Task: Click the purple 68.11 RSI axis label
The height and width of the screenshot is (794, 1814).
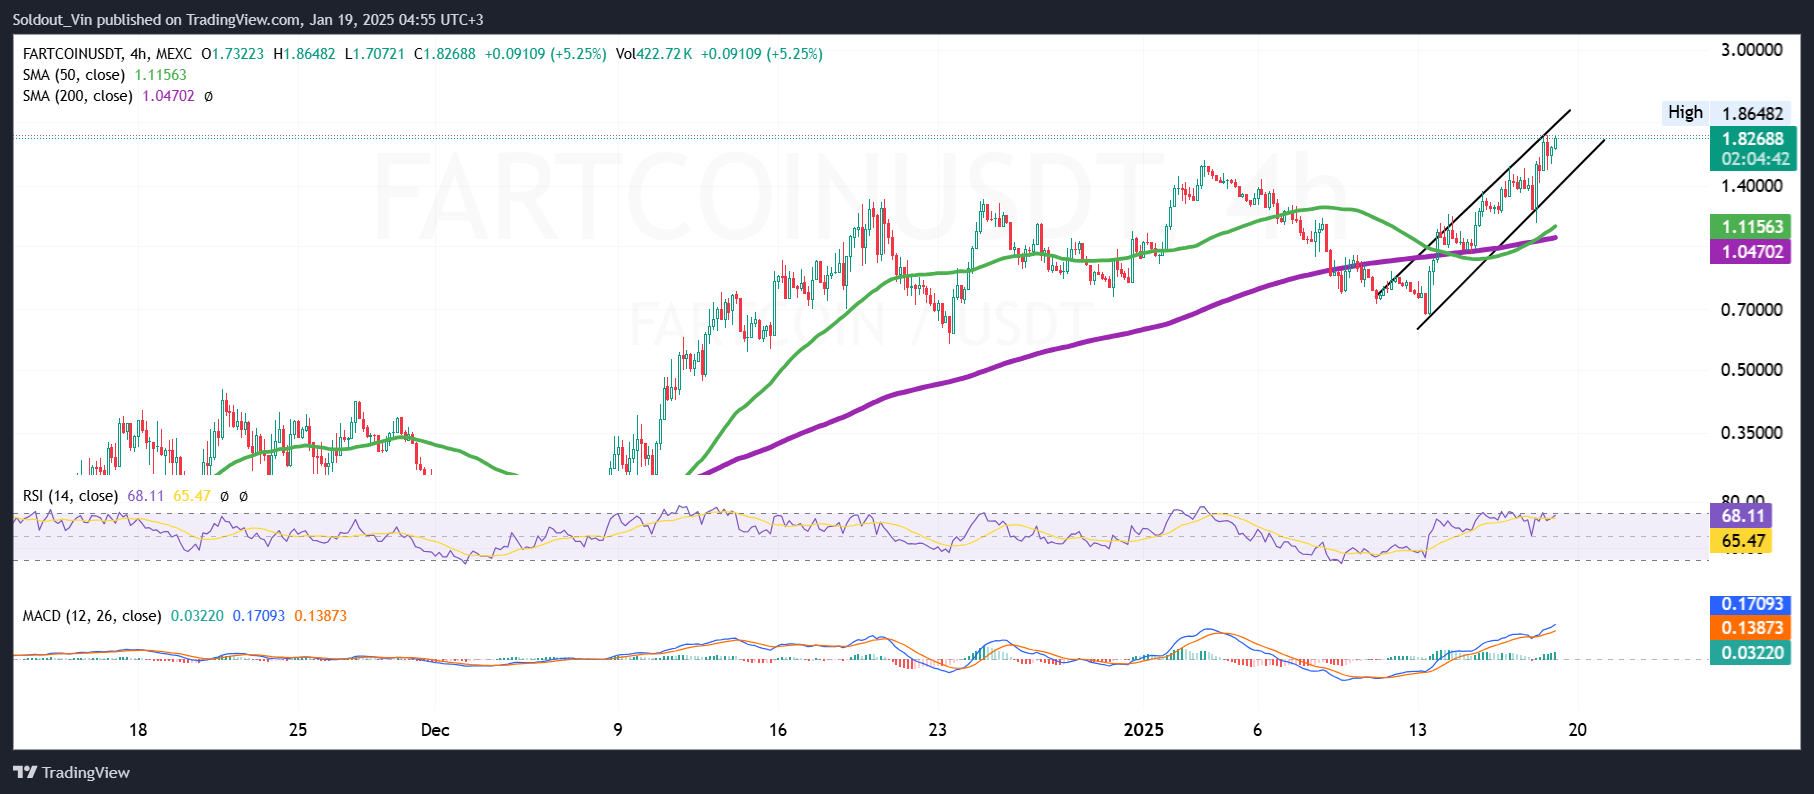Action: (x=1743, y=516)
